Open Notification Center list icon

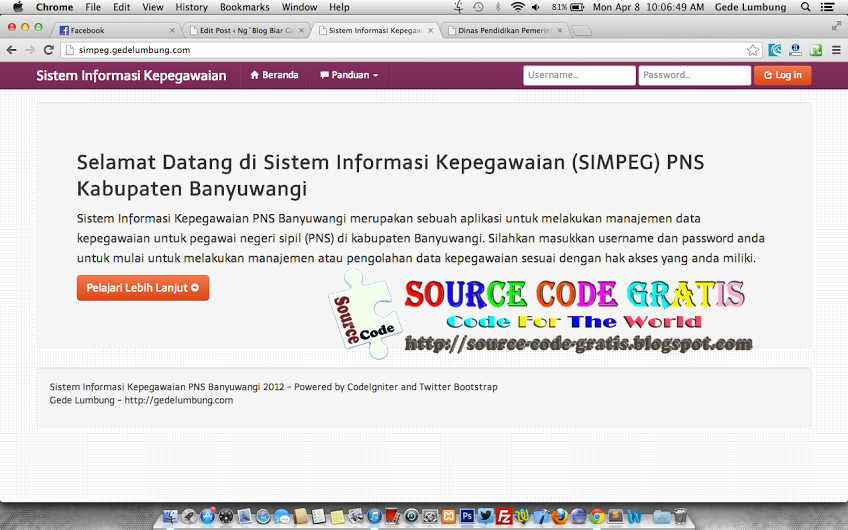(827, 7)
